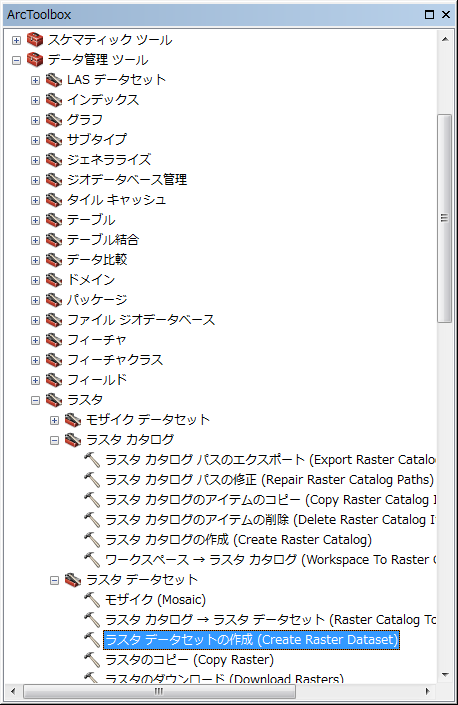The image size is (458, 705).
Task: Collapse the ラスタ toolset
Action: coord(35,401)
